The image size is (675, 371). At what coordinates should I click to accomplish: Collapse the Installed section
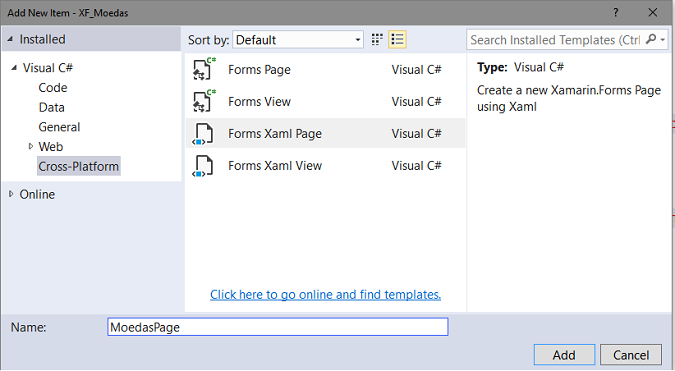10,39
